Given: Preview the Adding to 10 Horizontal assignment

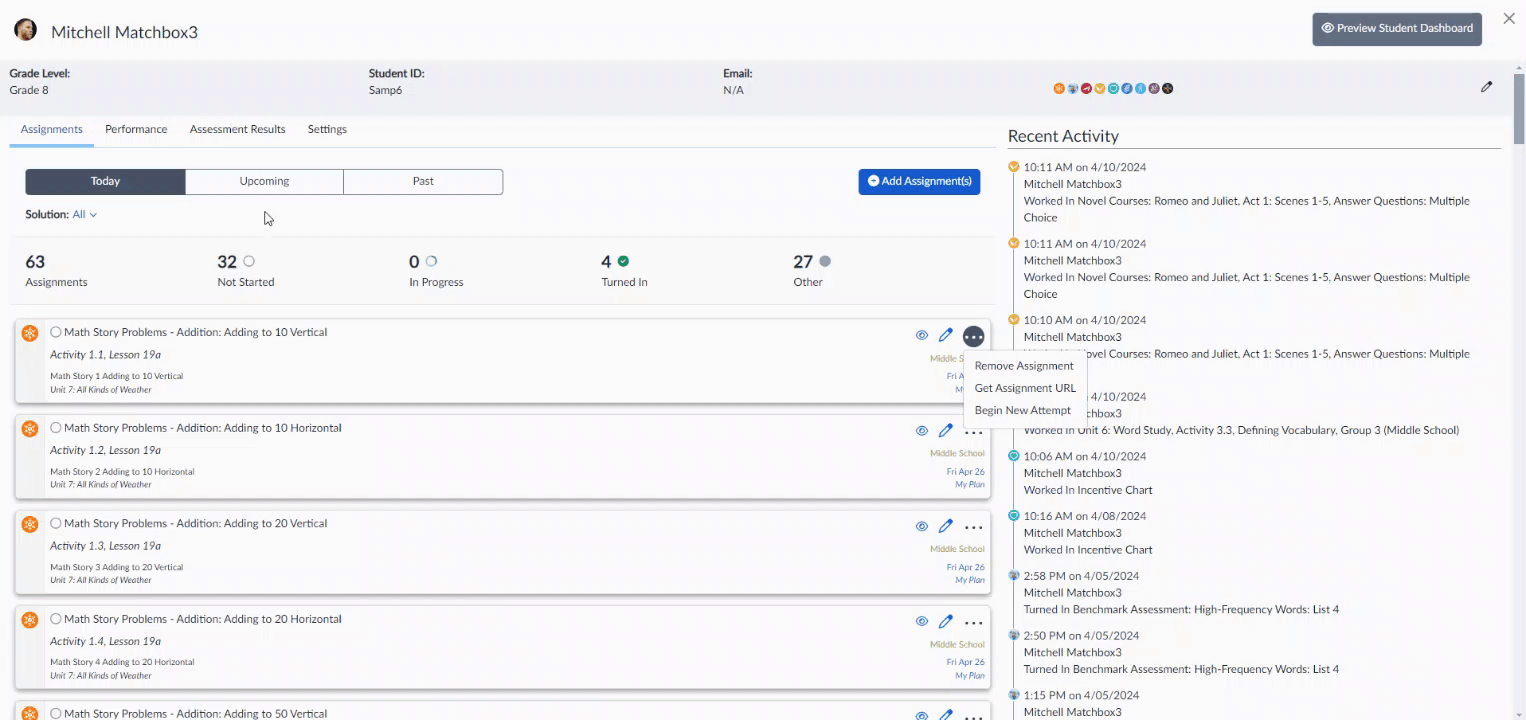Looking at the screenshot, I should click(x=922, y=431).
